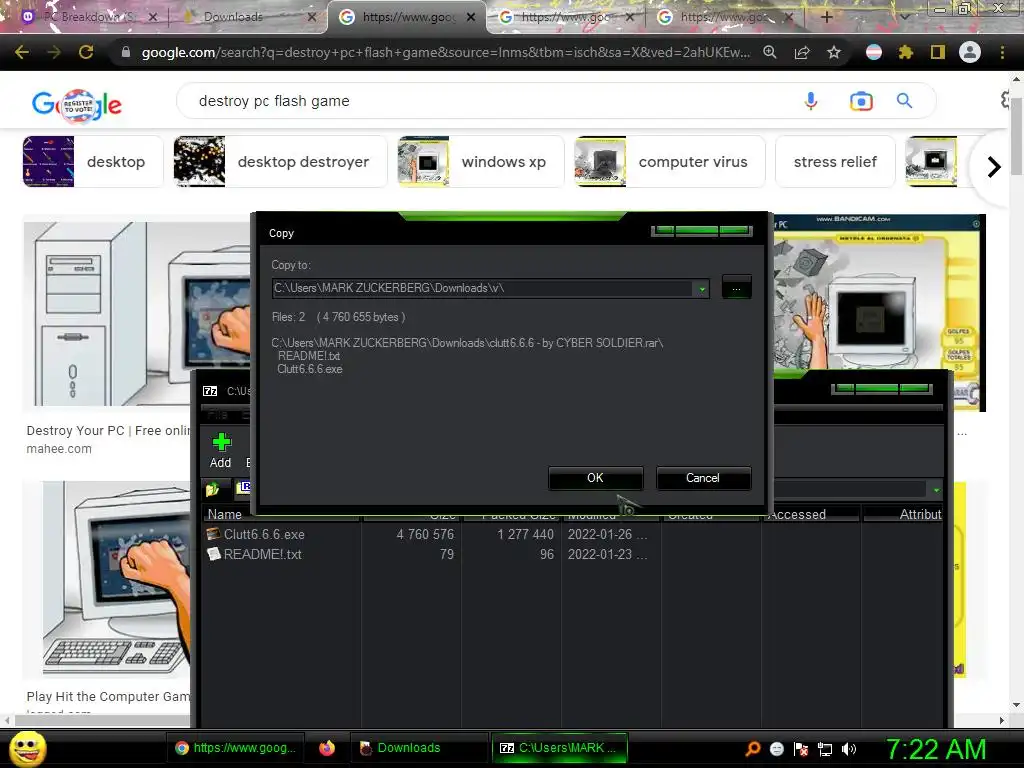1024x768 pixels.
Task: Go back in Chrome browser
Action: pyautogui.click(x=22, y=52)
